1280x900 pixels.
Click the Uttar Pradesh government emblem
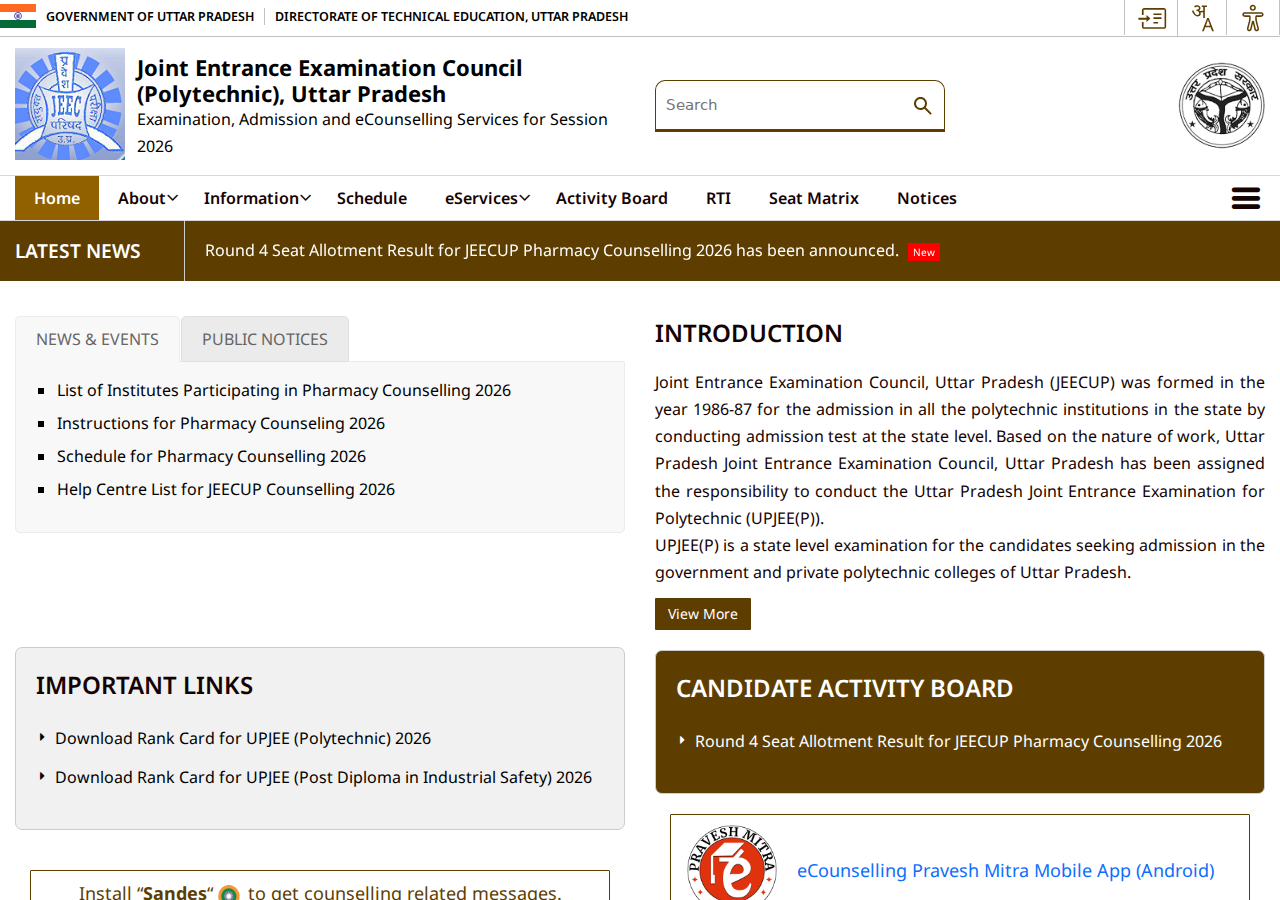(1221, 105)
